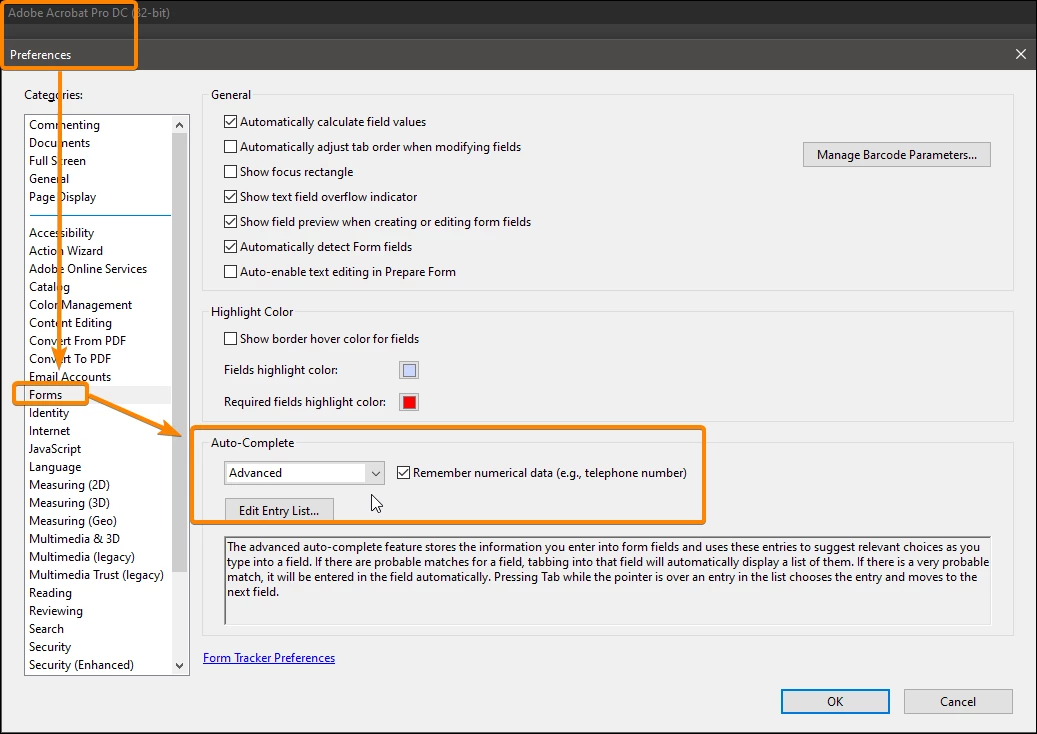Image resolution: width=1037 pixels, height=734 pixels.
Task: Select Convert To PDF category
Action: [x=70, y=358]
